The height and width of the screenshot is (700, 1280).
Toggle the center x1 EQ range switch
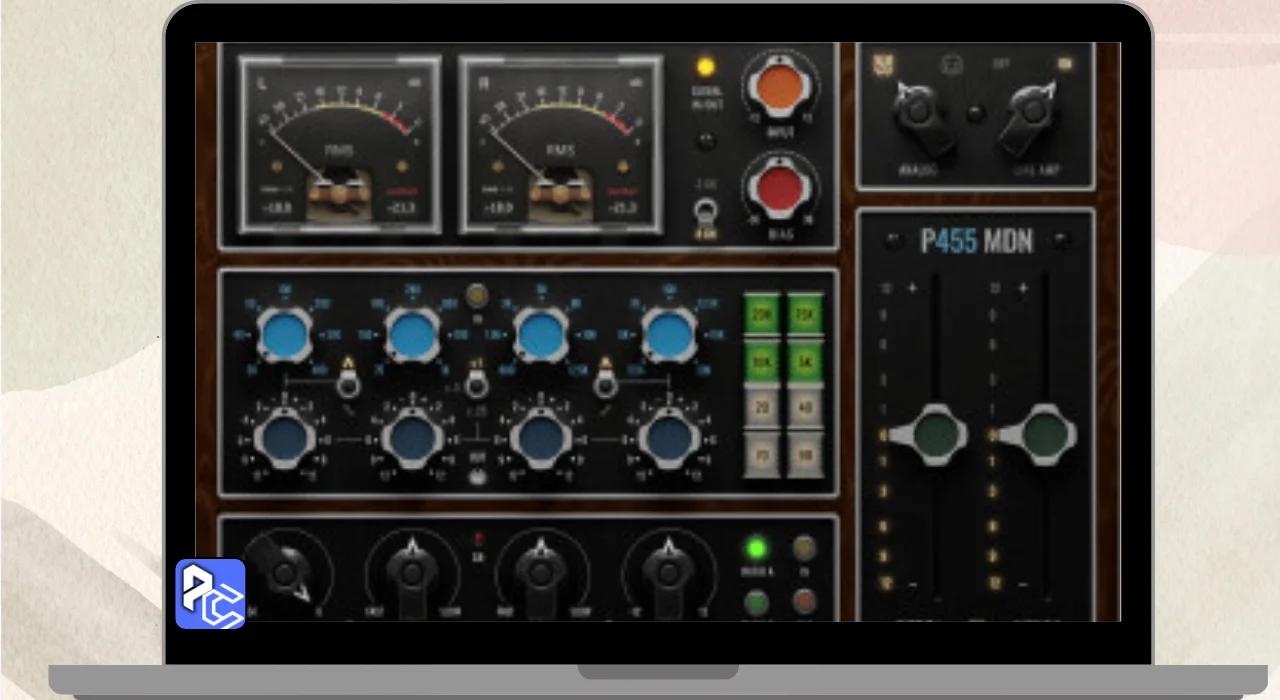477,383
